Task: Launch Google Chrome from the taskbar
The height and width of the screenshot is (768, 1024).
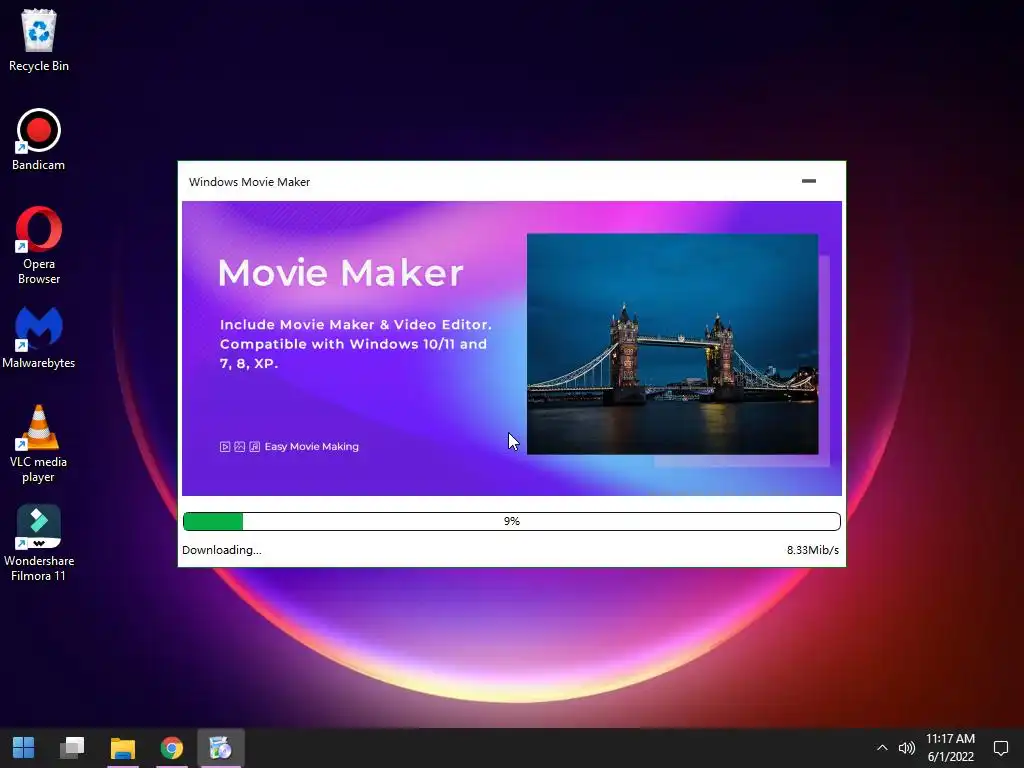Action: 172,748
